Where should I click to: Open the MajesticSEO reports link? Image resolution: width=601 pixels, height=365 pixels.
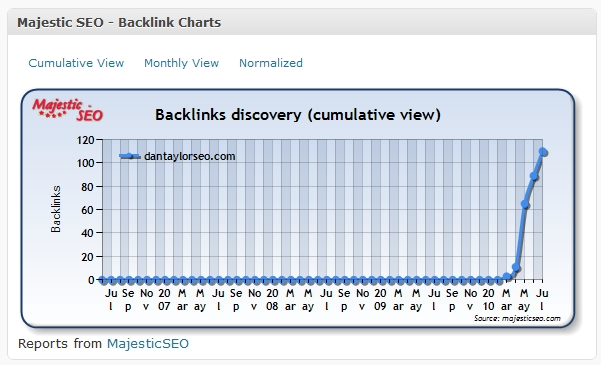148,344
